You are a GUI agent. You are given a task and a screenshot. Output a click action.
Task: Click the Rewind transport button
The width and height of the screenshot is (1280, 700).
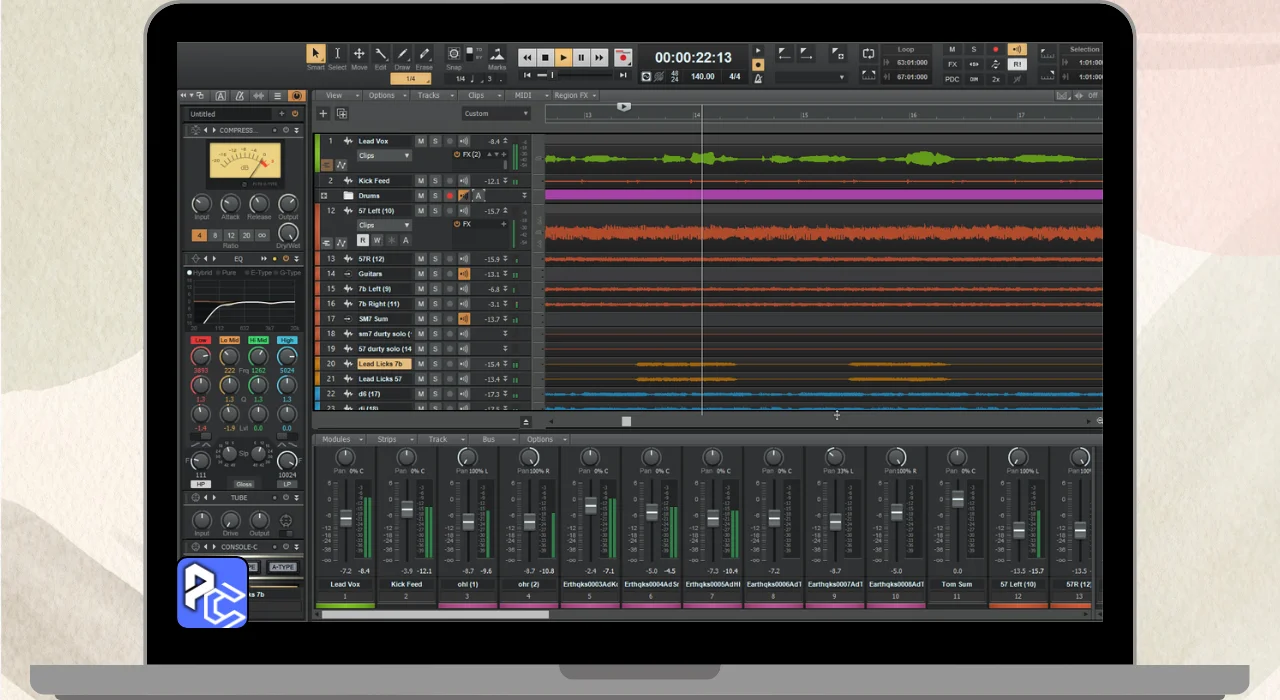pyautogui.click(x=527, y=57)
